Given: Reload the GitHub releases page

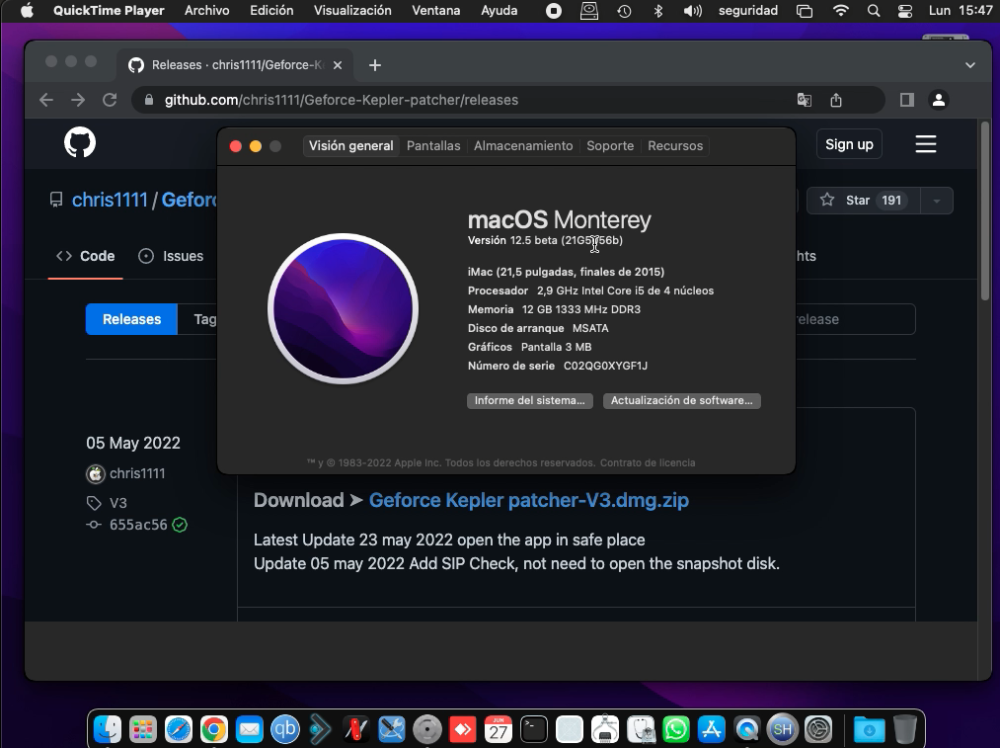Looking at the screenshot, I should point(110,100).
